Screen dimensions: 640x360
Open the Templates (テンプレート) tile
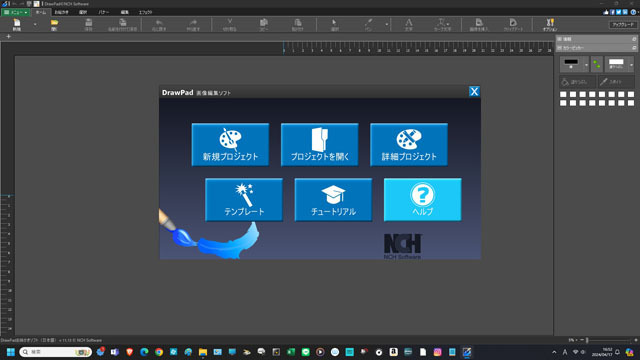244,200
